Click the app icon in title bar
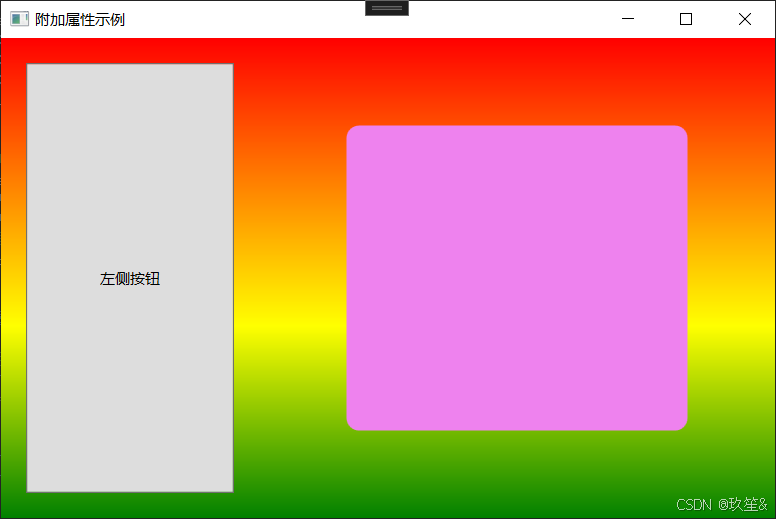Image resolution: width=776 pixels, height=519 pixels. (x=19, y=19)
